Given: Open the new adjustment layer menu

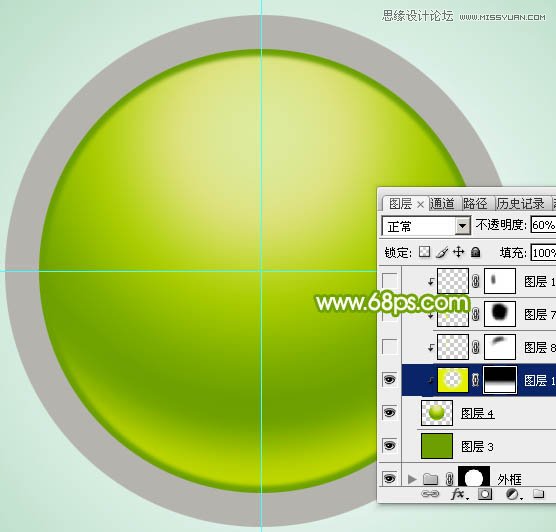Looking at the screenshot, I should click(513, 494).
